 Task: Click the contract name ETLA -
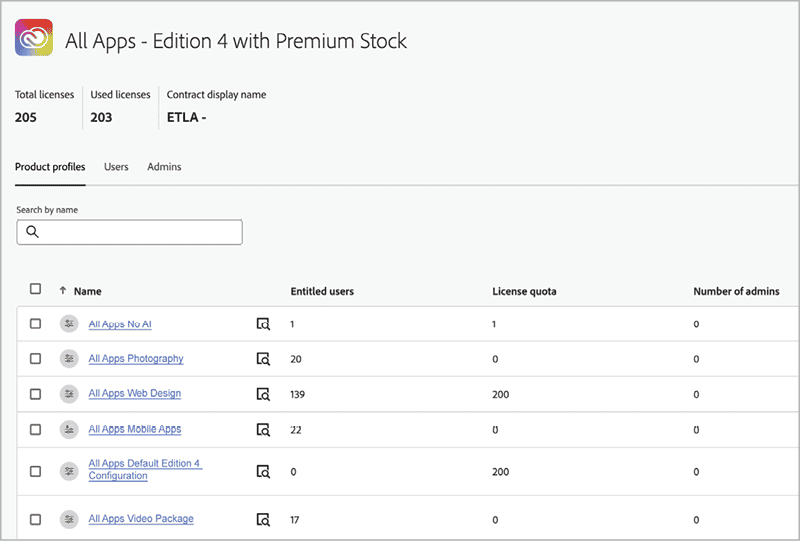(x=186, y=117)
